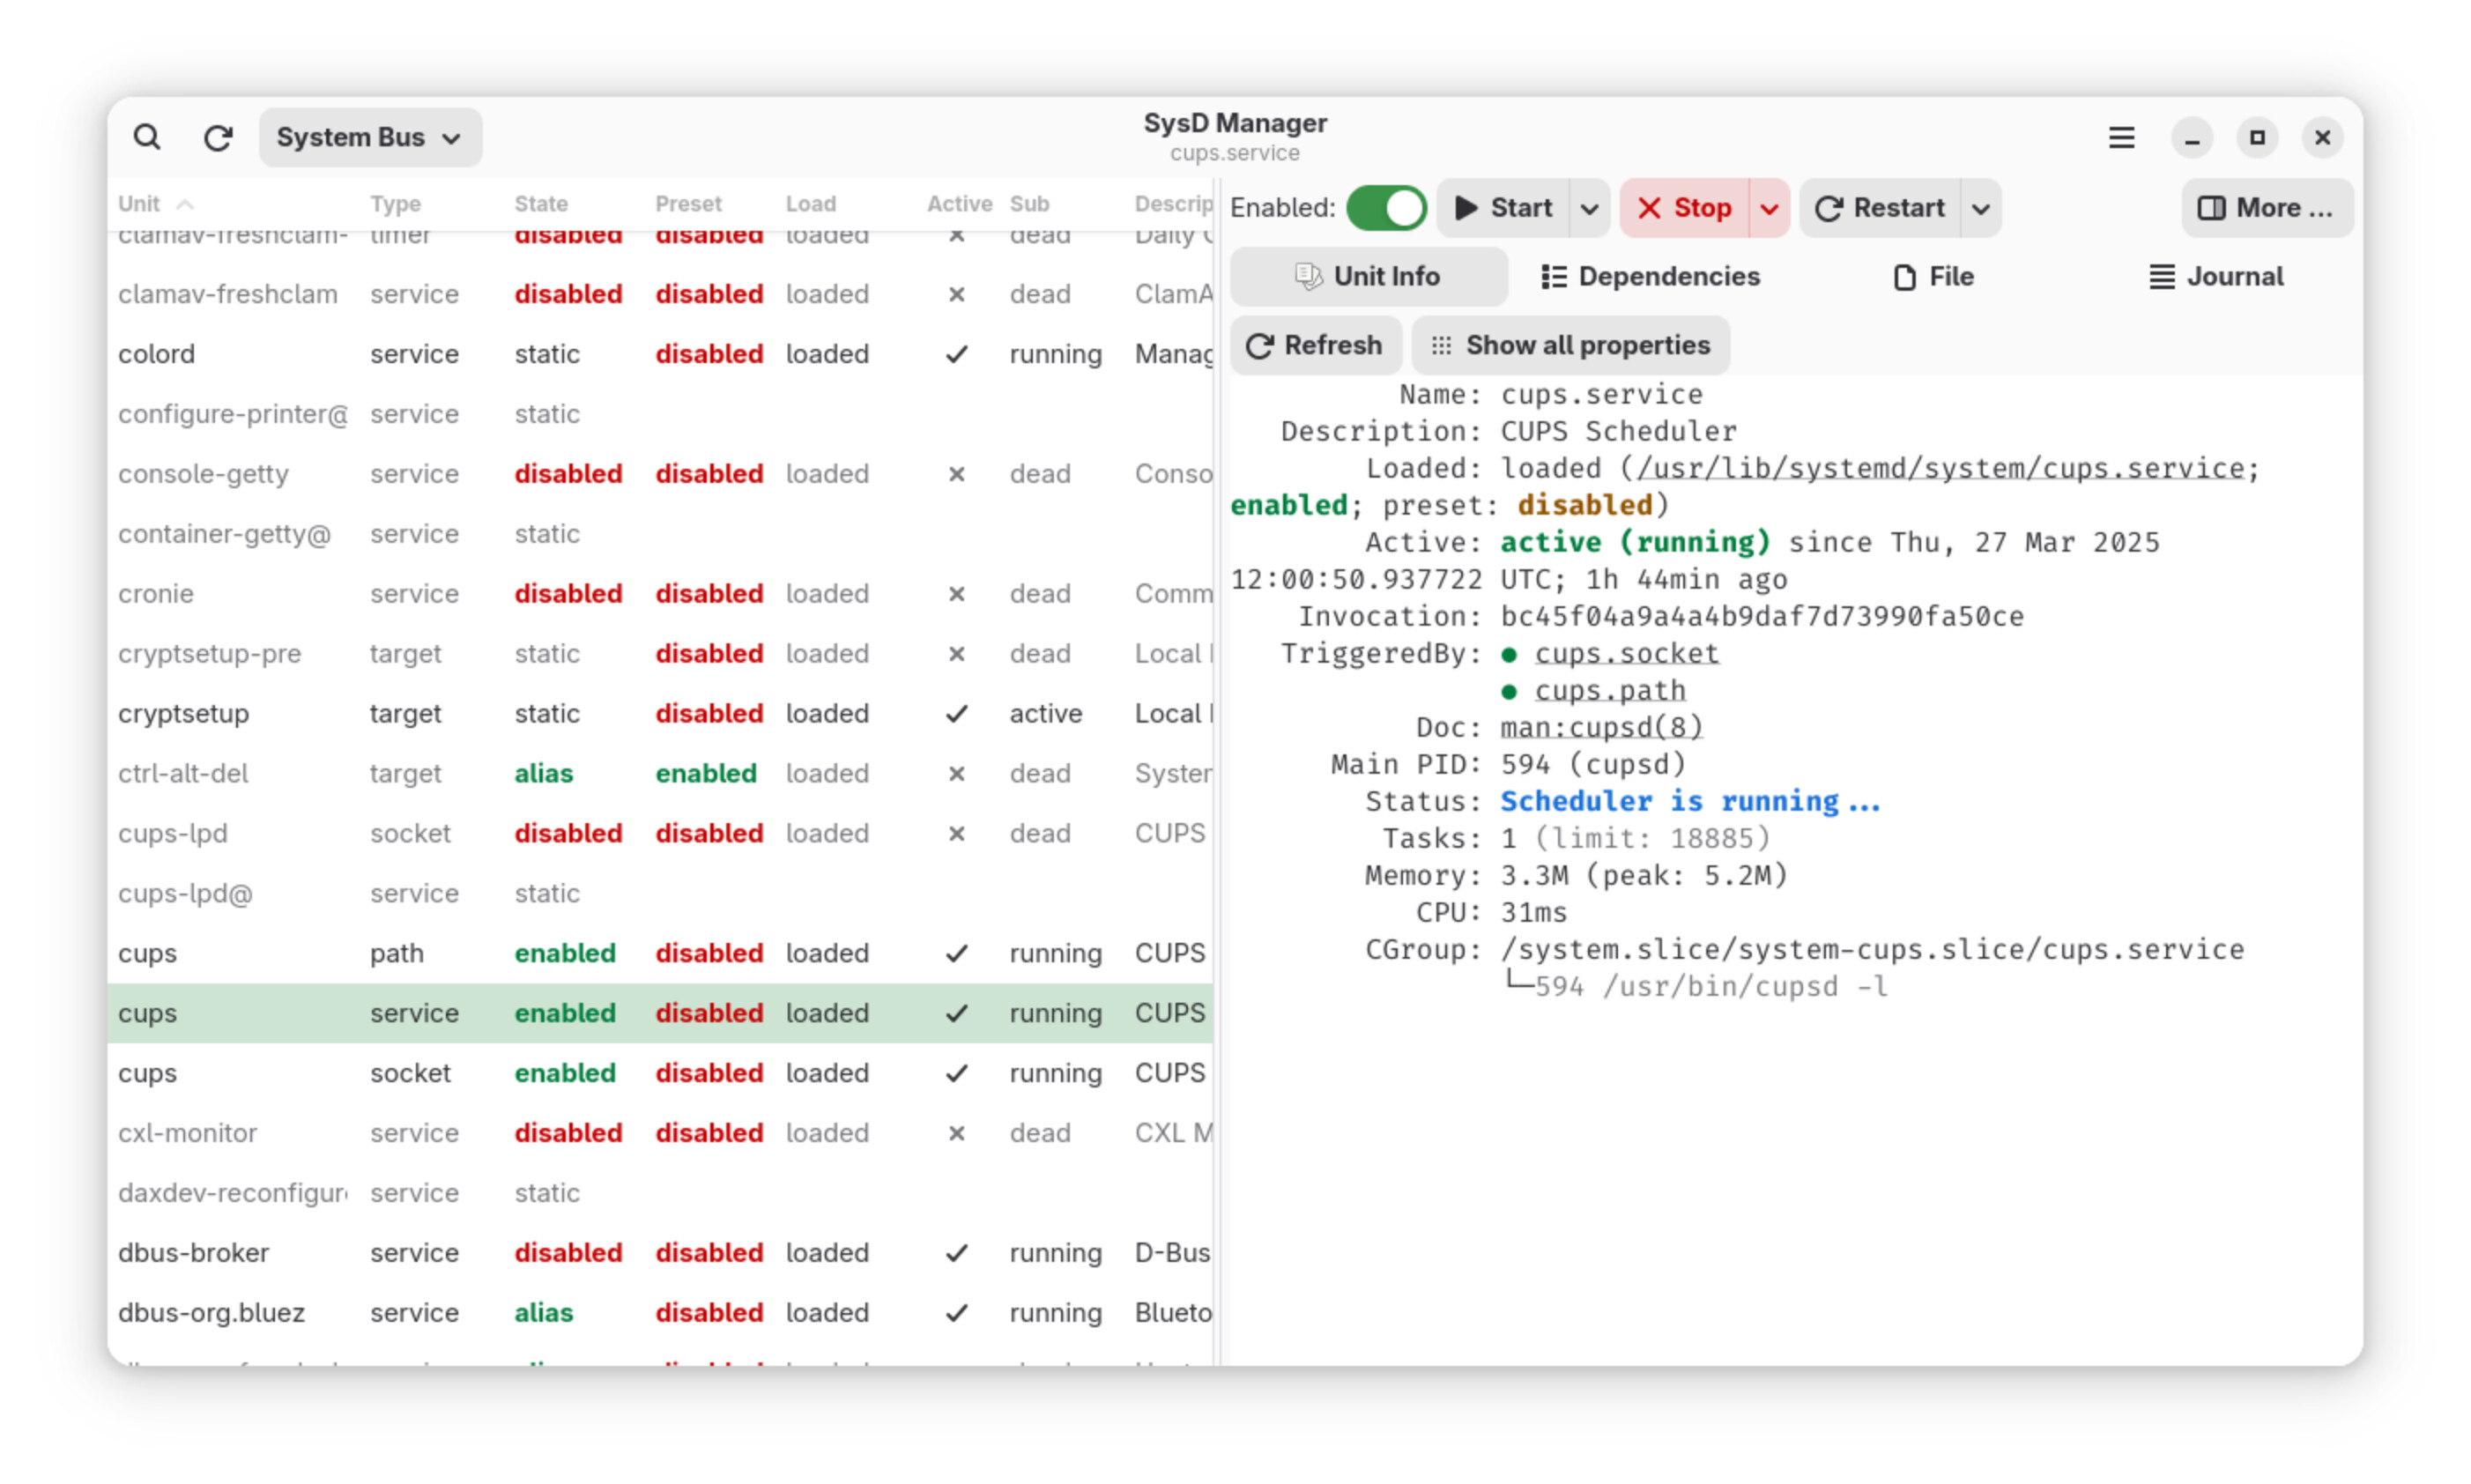Expand the Restart options dropdown arrow

click(x=1980, y=209)
